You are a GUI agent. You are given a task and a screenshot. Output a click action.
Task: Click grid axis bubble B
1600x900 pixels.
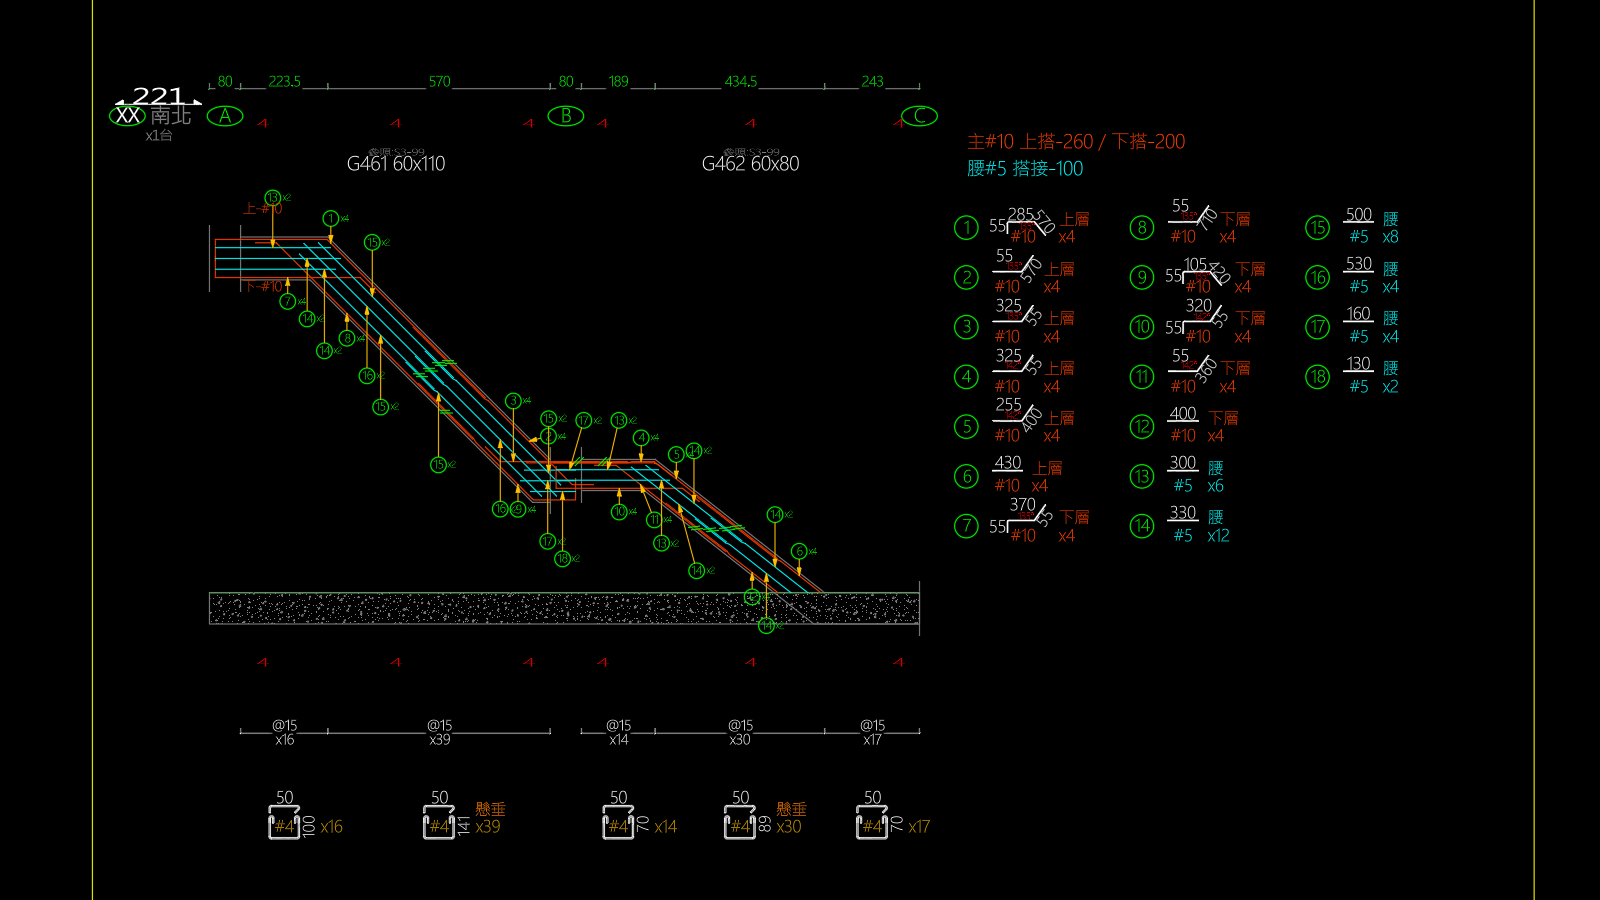pos(566,116)
